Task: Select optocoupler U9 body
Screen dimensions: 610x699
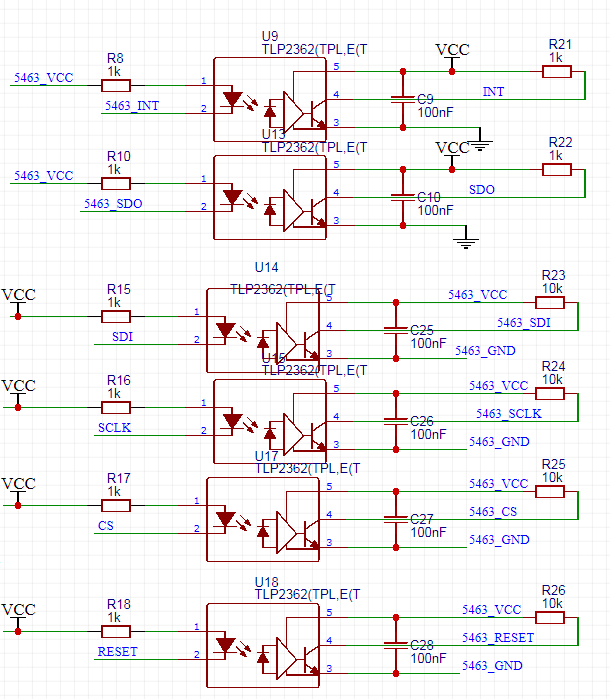Action: click(270, 99)
